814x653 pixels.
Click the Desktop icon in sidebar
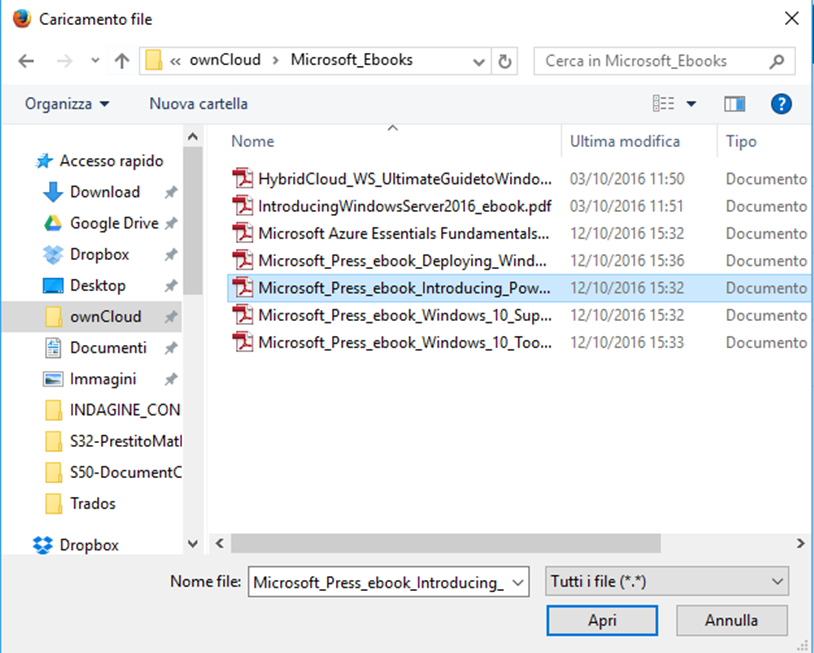53,285
